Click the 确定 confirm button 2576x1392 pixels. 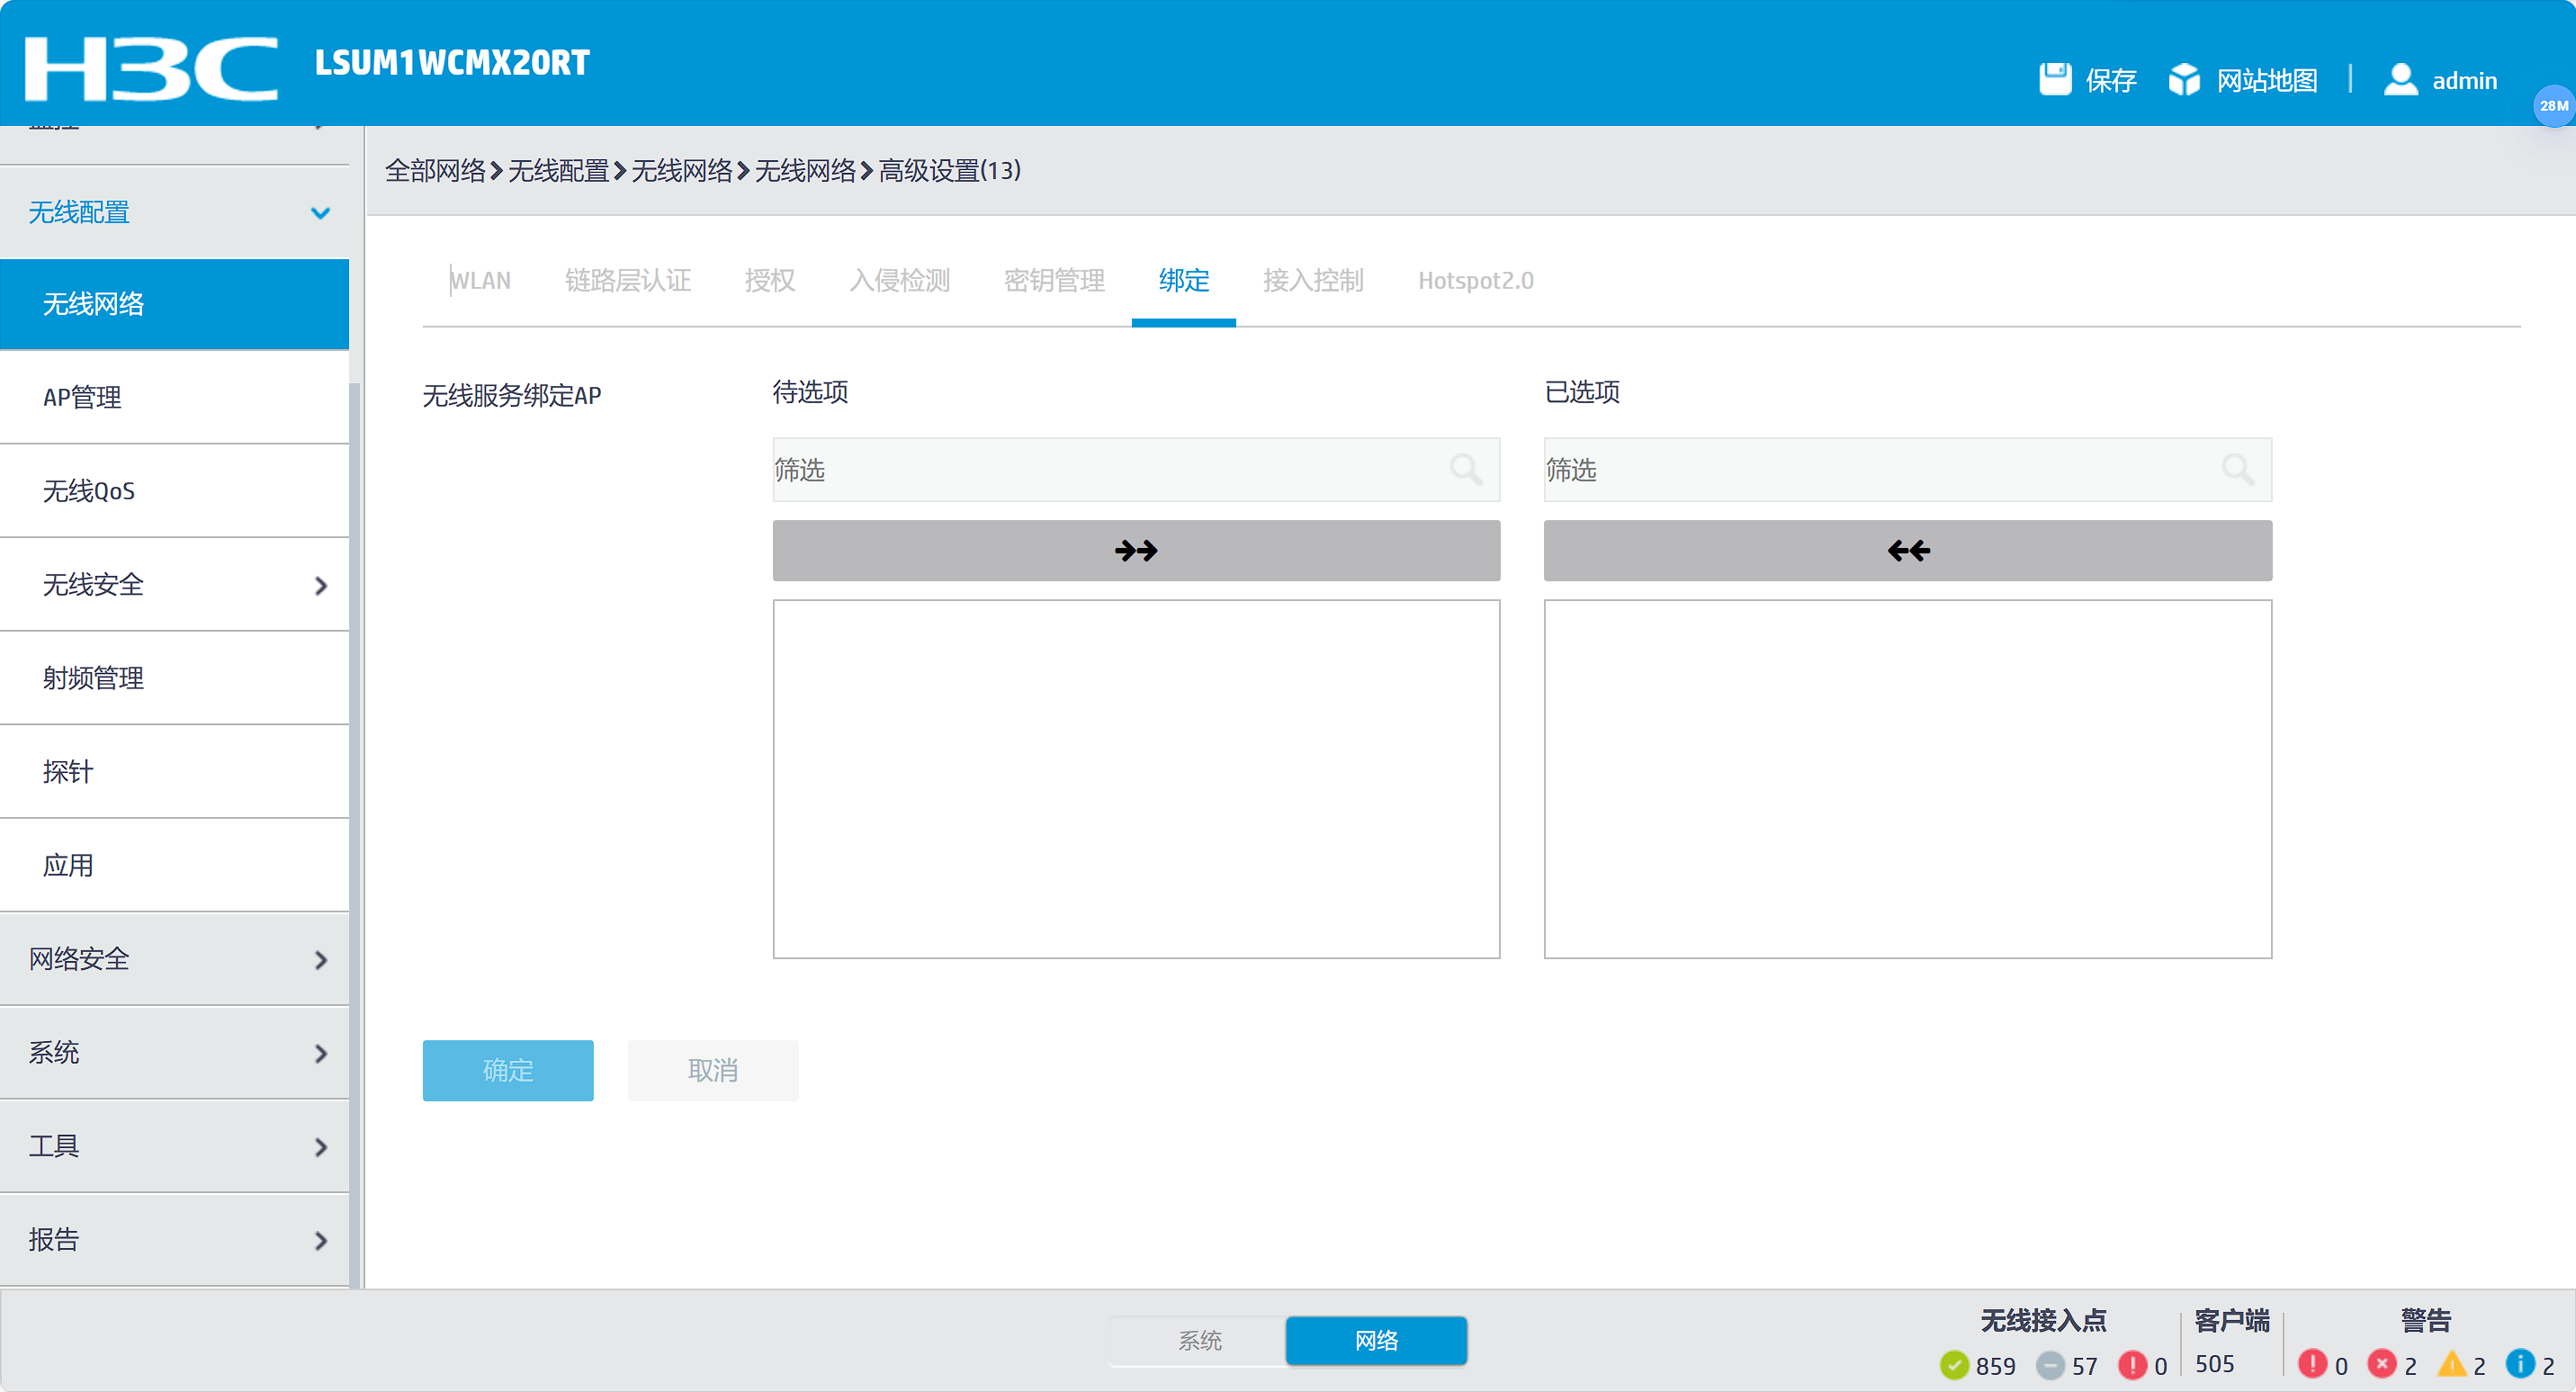tap(507, 1070)
